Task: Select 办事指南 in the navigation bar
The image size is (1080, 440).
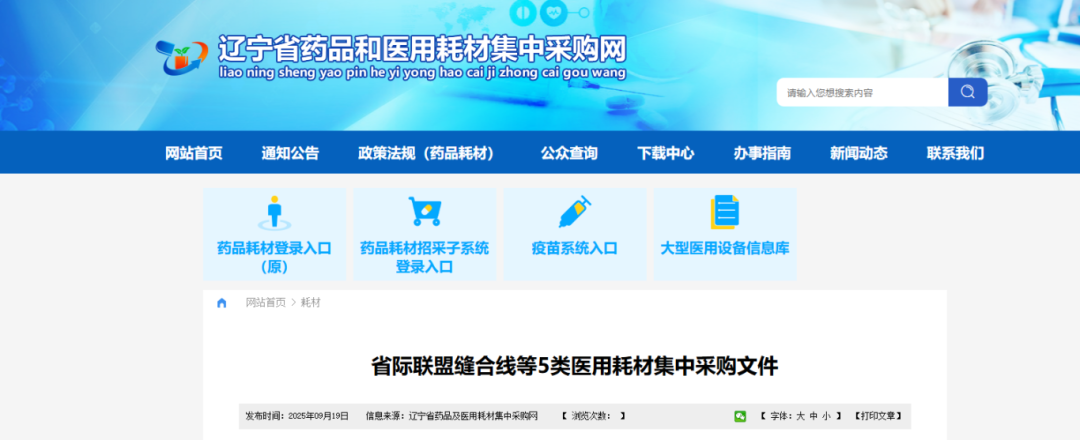Action: (762, 153)
